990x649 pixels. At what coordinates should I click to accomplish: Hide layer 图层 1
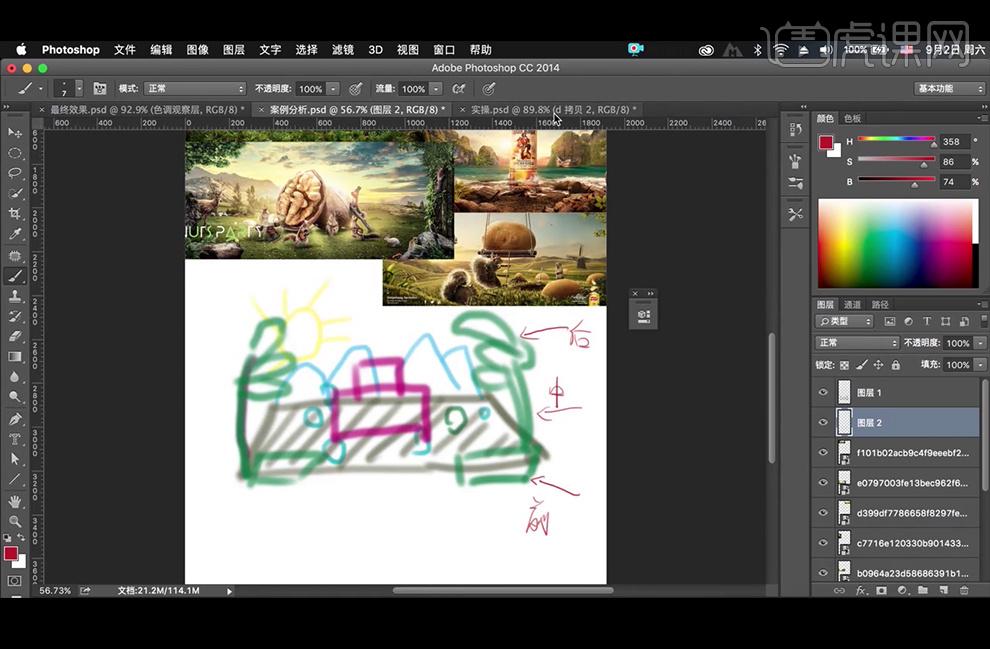click(x=823, y=392)
